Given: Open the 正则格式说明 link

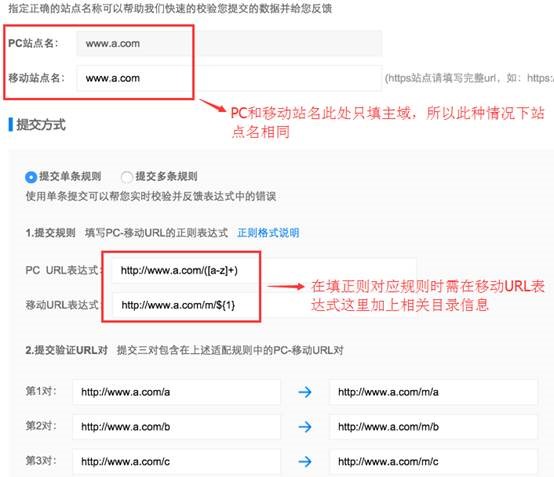Looking at the screenshot, I should [268, 232].
